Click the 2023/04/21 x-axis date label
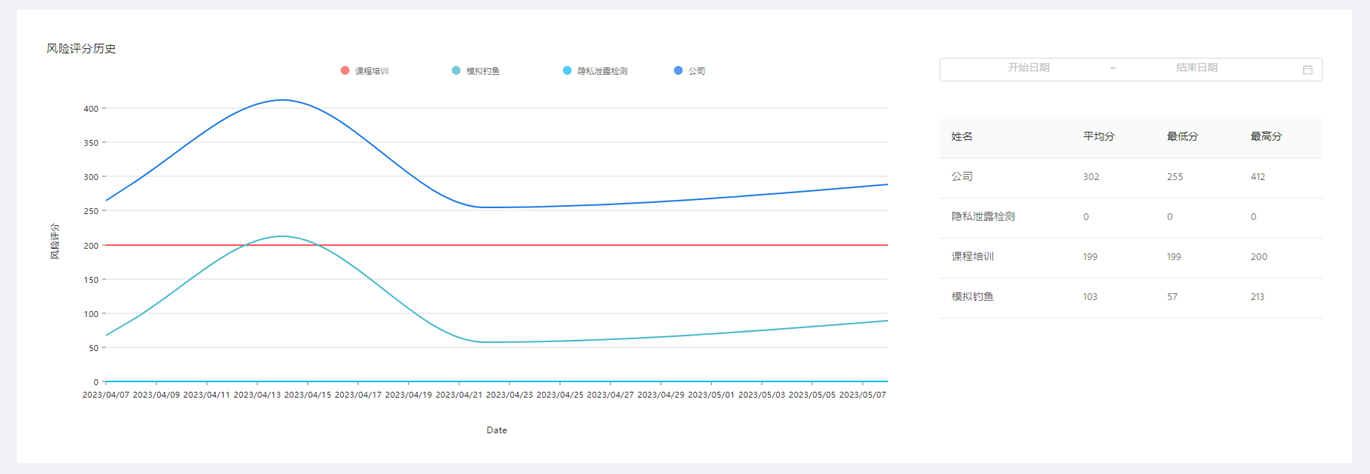This screenshot has height=474, width=1370. (459, 395)
